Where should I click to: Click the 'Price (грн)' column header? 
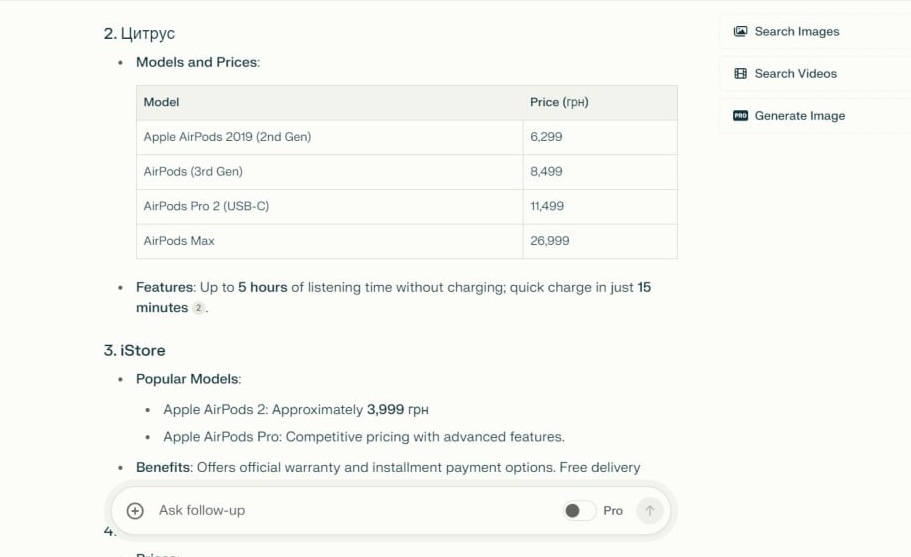pos(558,102)
